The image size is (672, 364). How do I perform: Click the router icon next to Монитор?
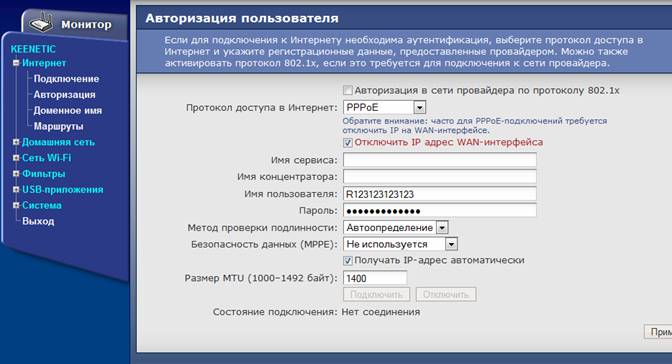[x=41, y=24]
